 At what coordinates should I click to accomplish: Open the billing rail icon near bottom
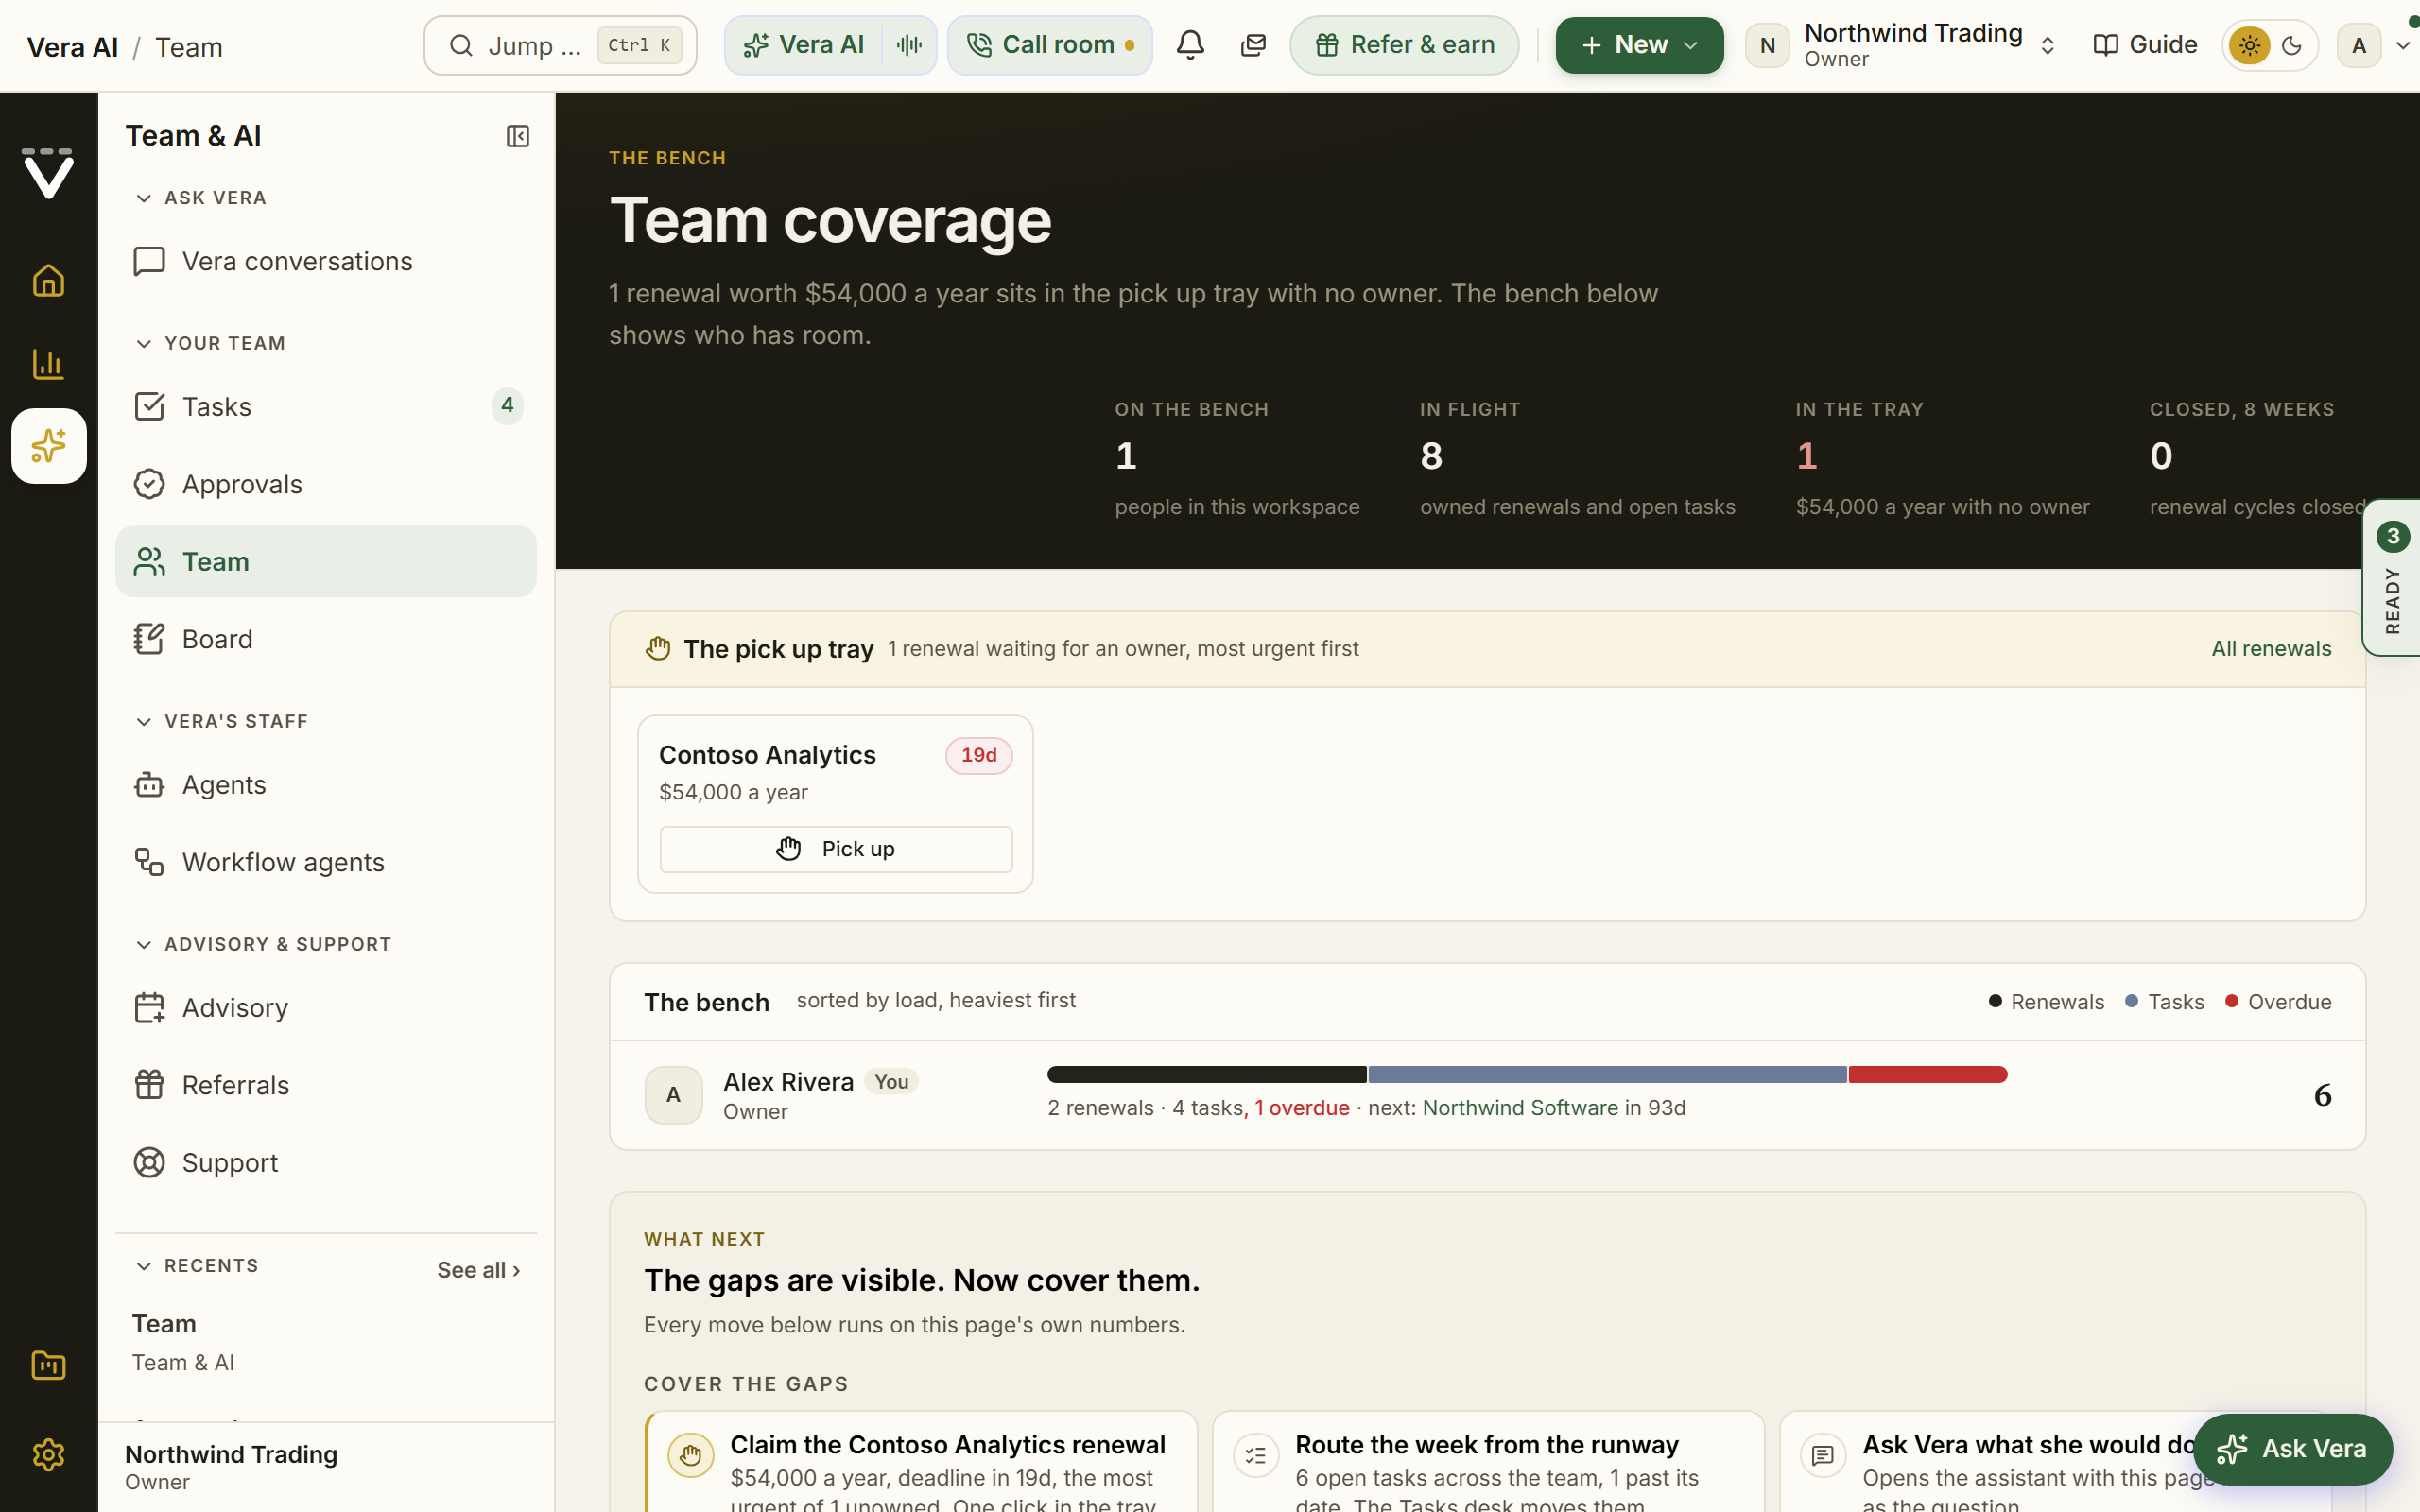tap(48, 1365)
